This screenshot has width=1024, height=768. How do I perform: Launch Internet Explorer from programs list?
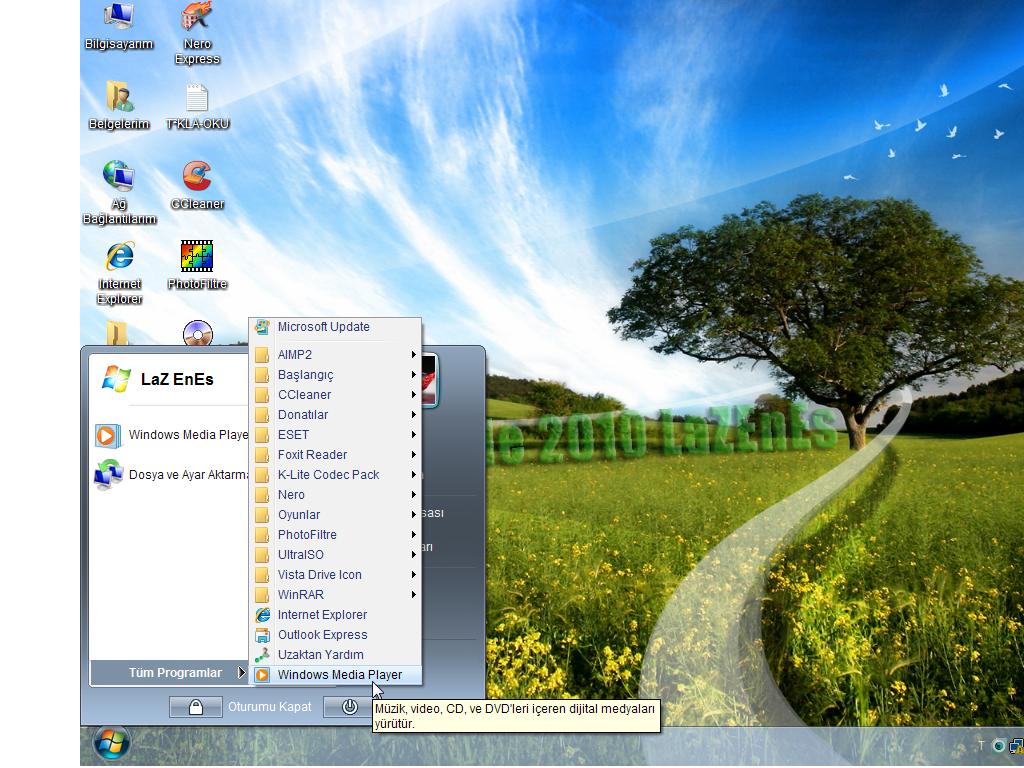[x=336, y=615]
